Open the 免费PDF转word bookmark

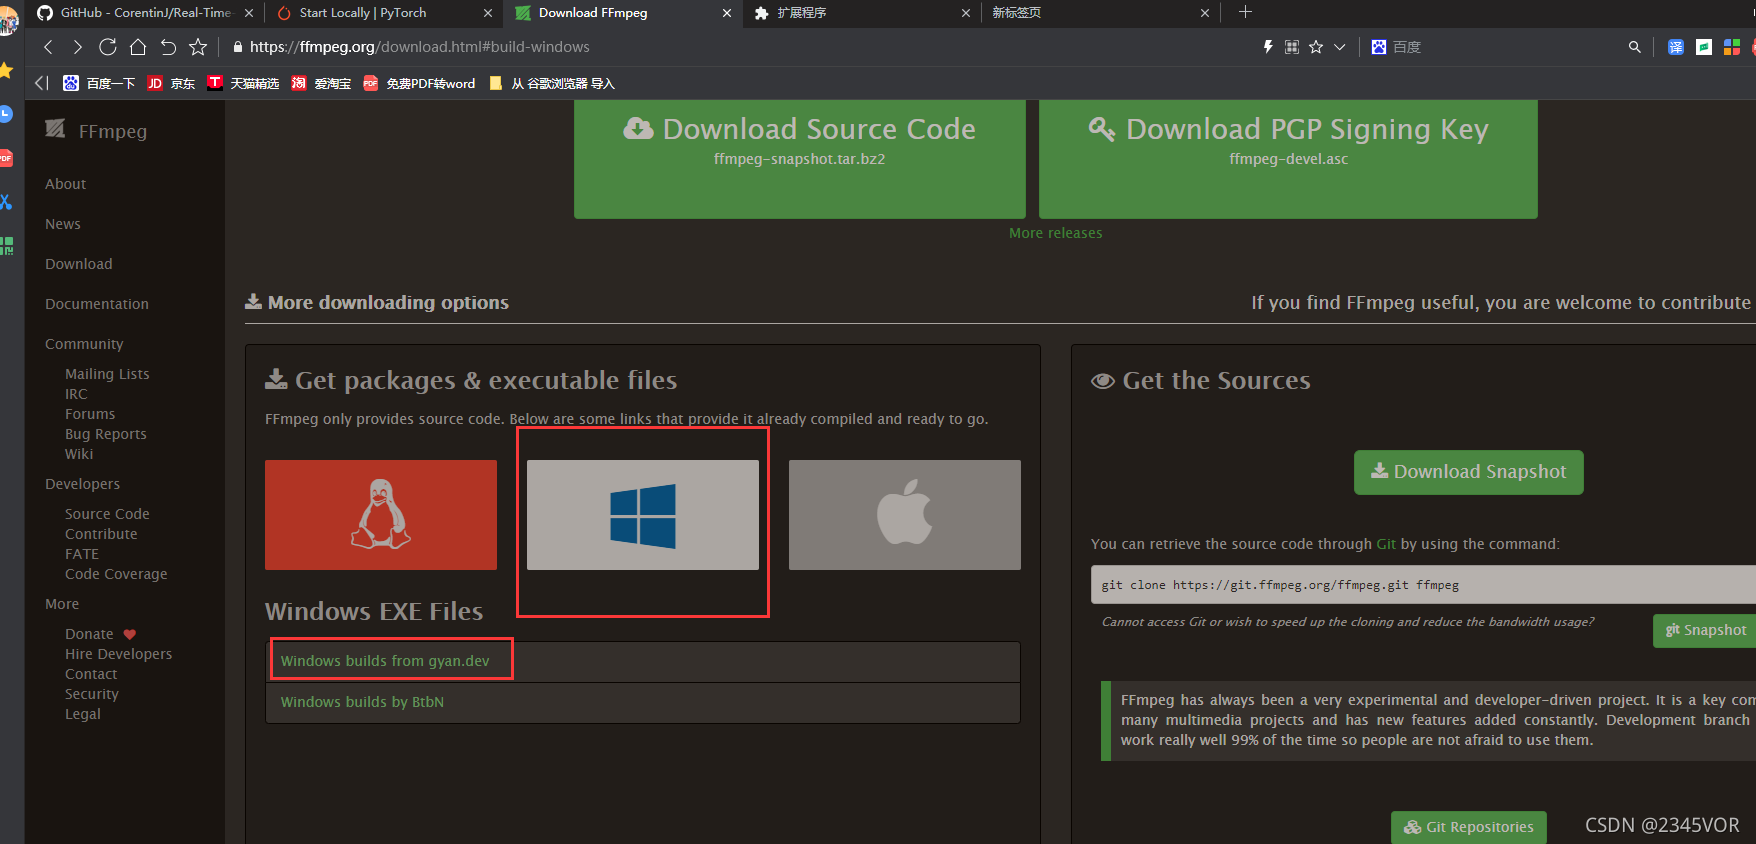419,83
